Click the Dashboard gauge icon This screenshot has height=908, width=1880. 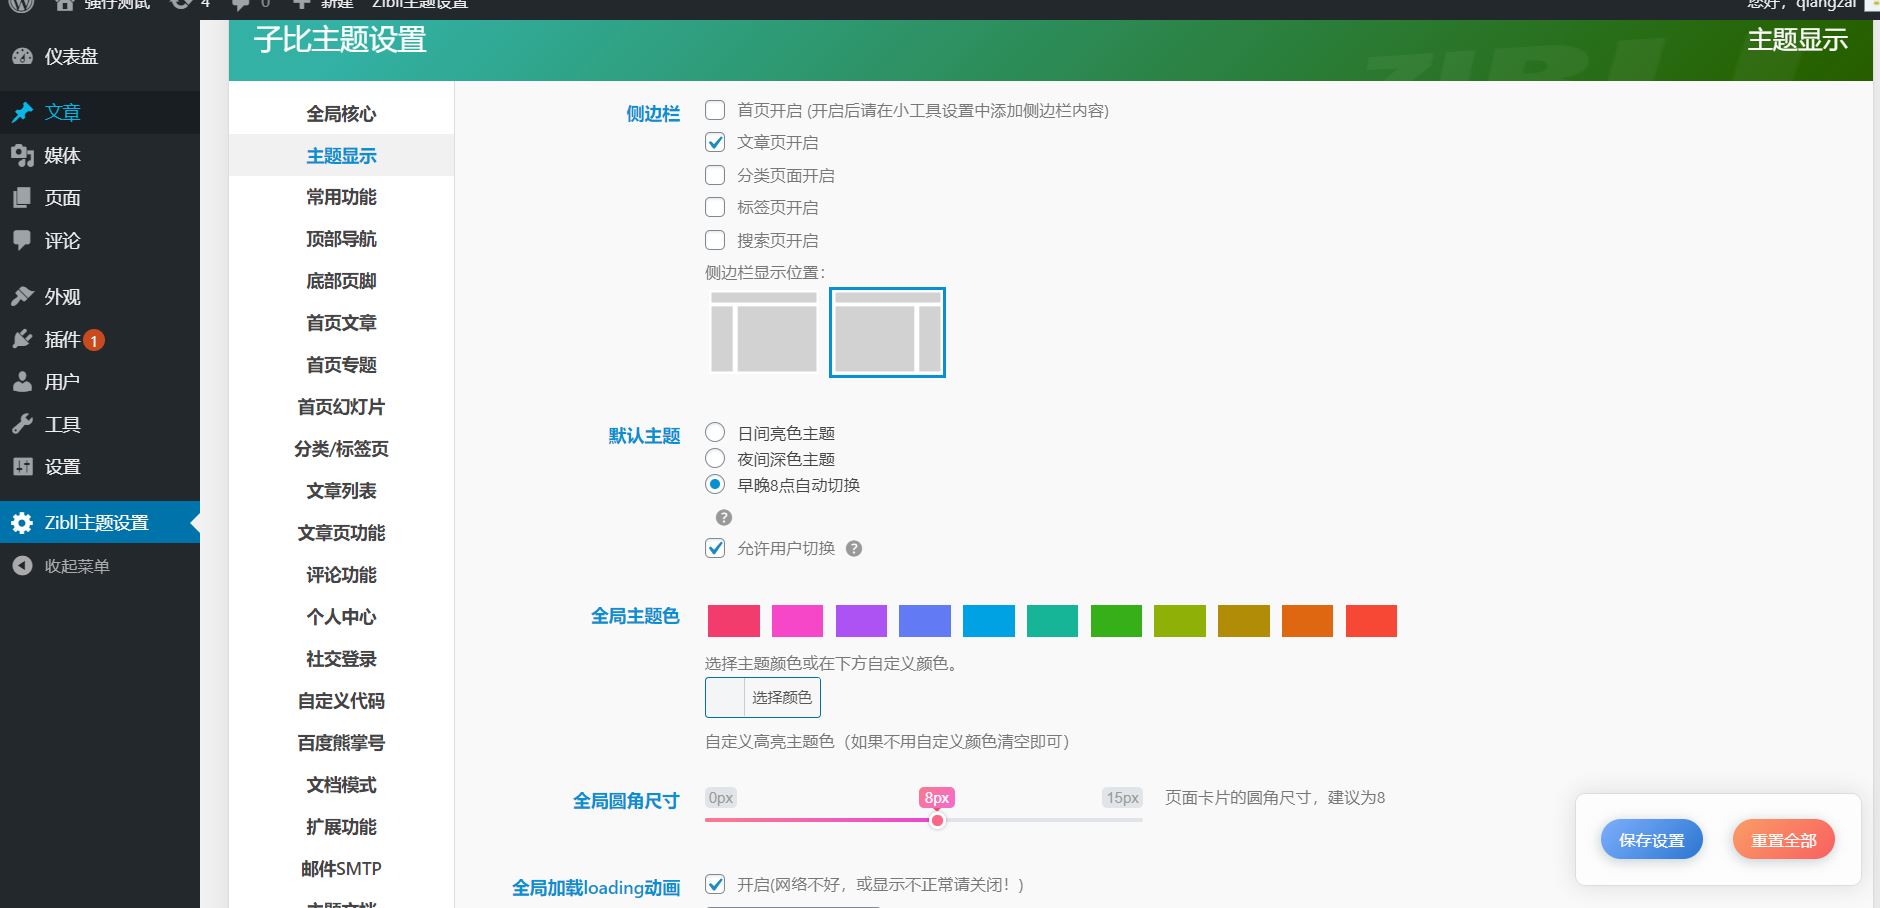tap(22, 57)
